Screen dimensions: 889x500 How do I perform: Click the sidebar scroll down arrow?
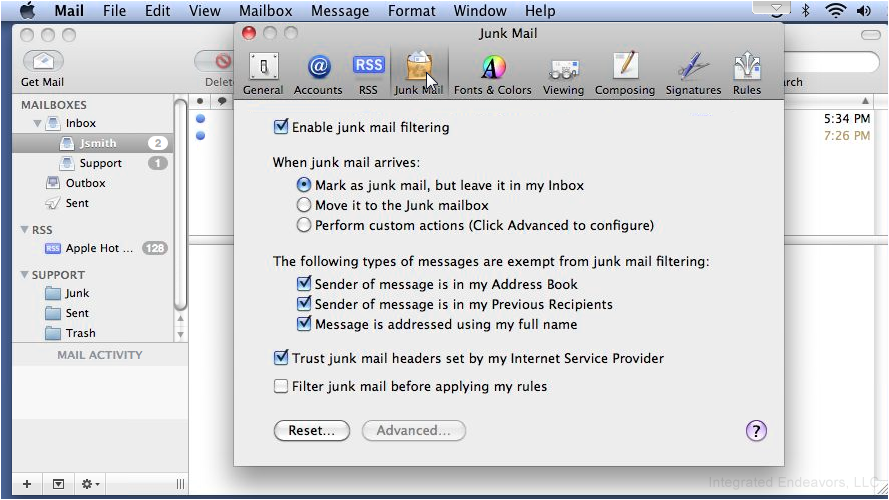(x=180, y=334)
